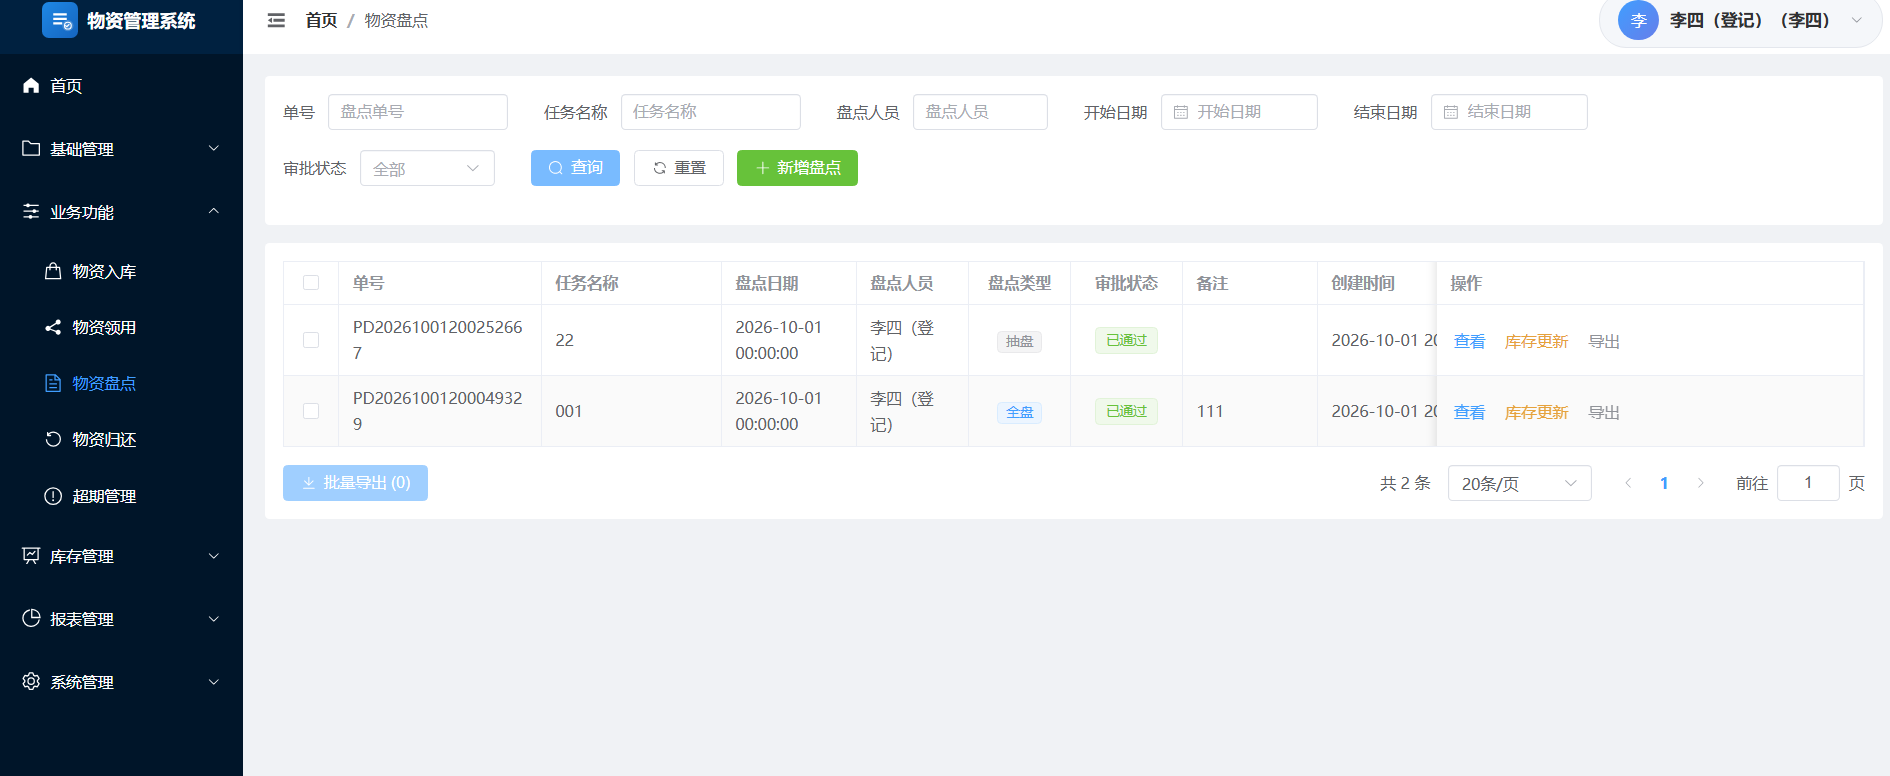Click the 物资入库 bag icon

tap(53, 271)
